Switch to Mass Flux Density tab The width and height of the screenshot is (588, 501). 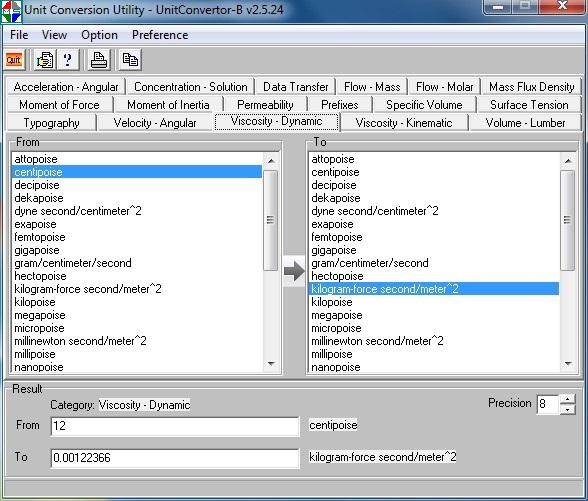click(x=531, y=87)
